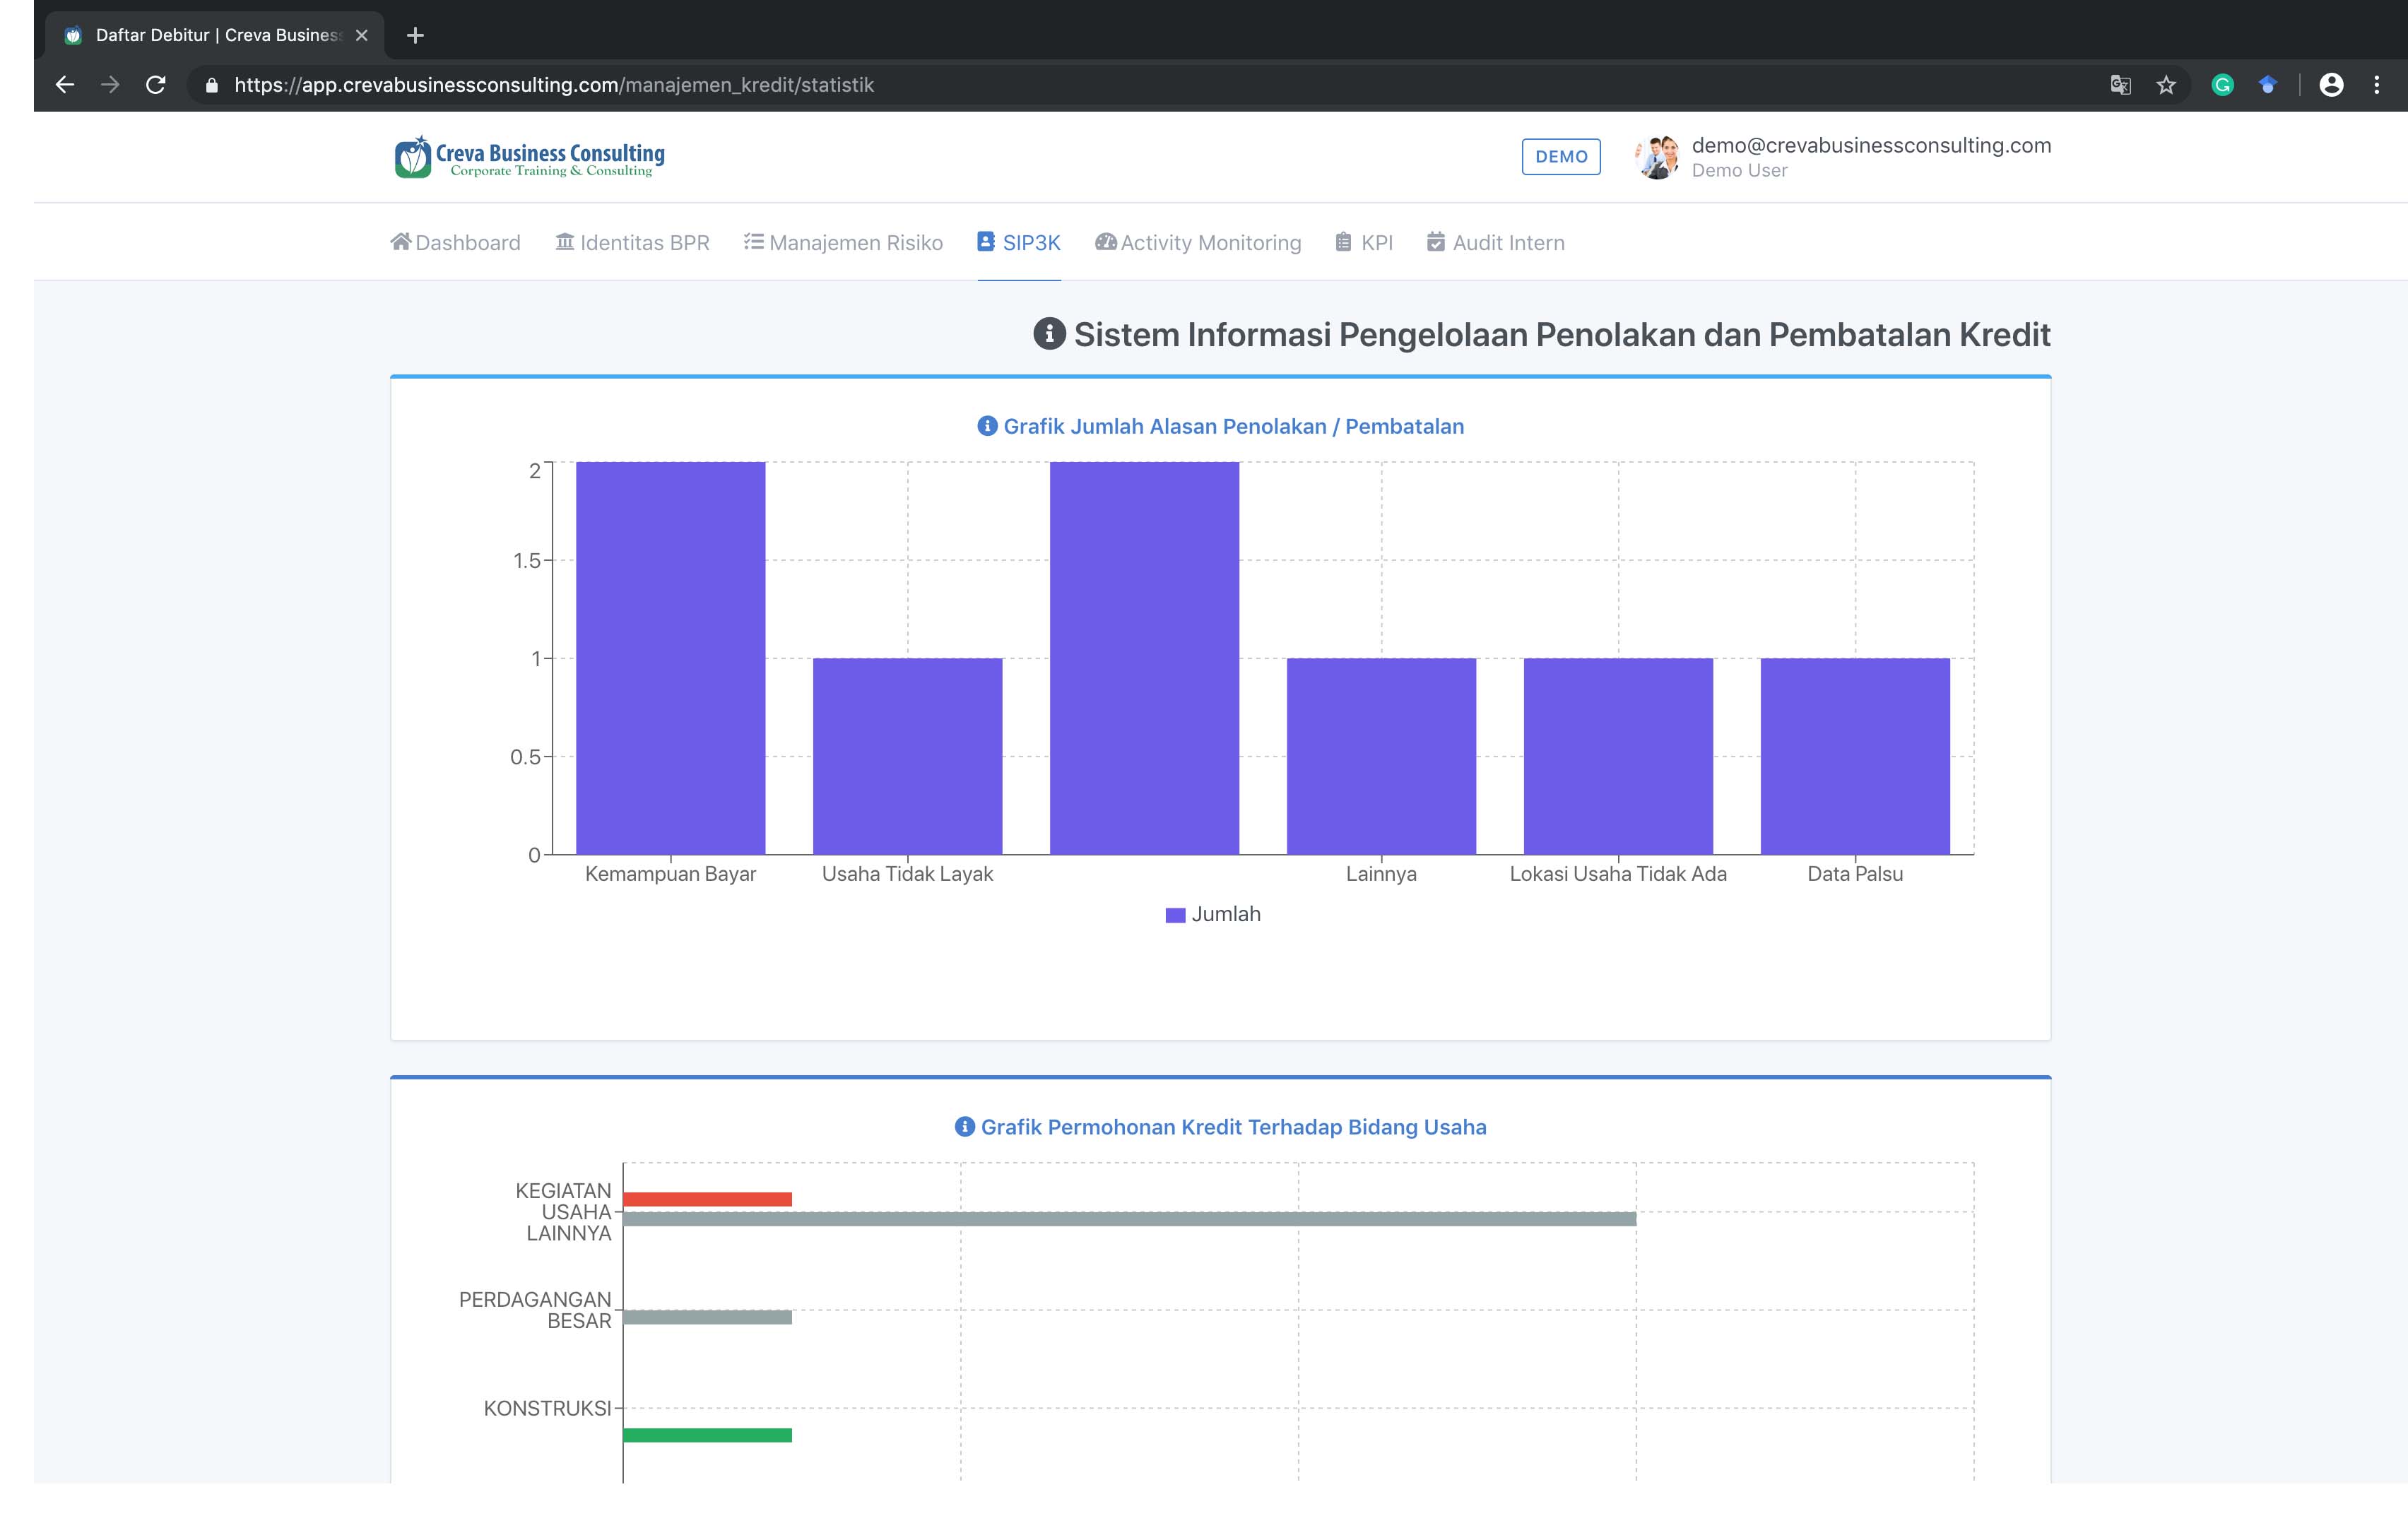Viewport: 2408px width, 1523px height.
Task: Click the PERDAGANGAN BESAR axis label
Action: click(535, 1310)
